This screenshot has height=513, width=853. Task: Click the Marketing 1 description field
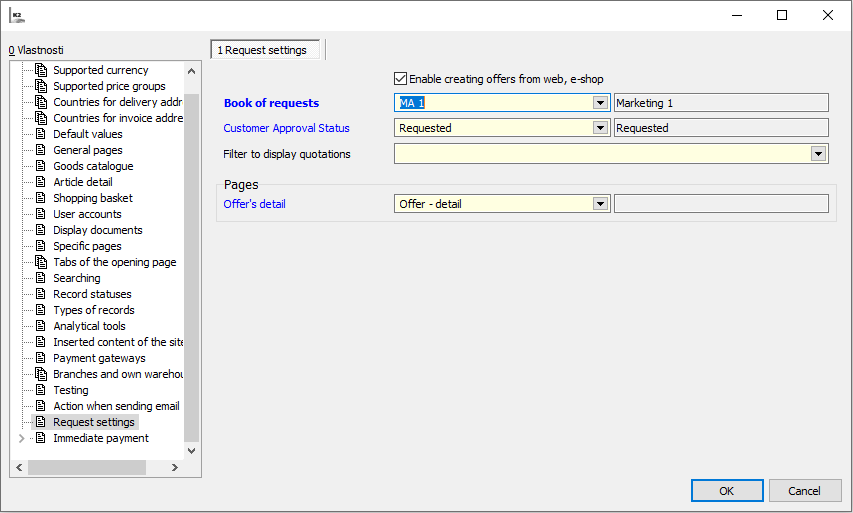click(721, 103)
